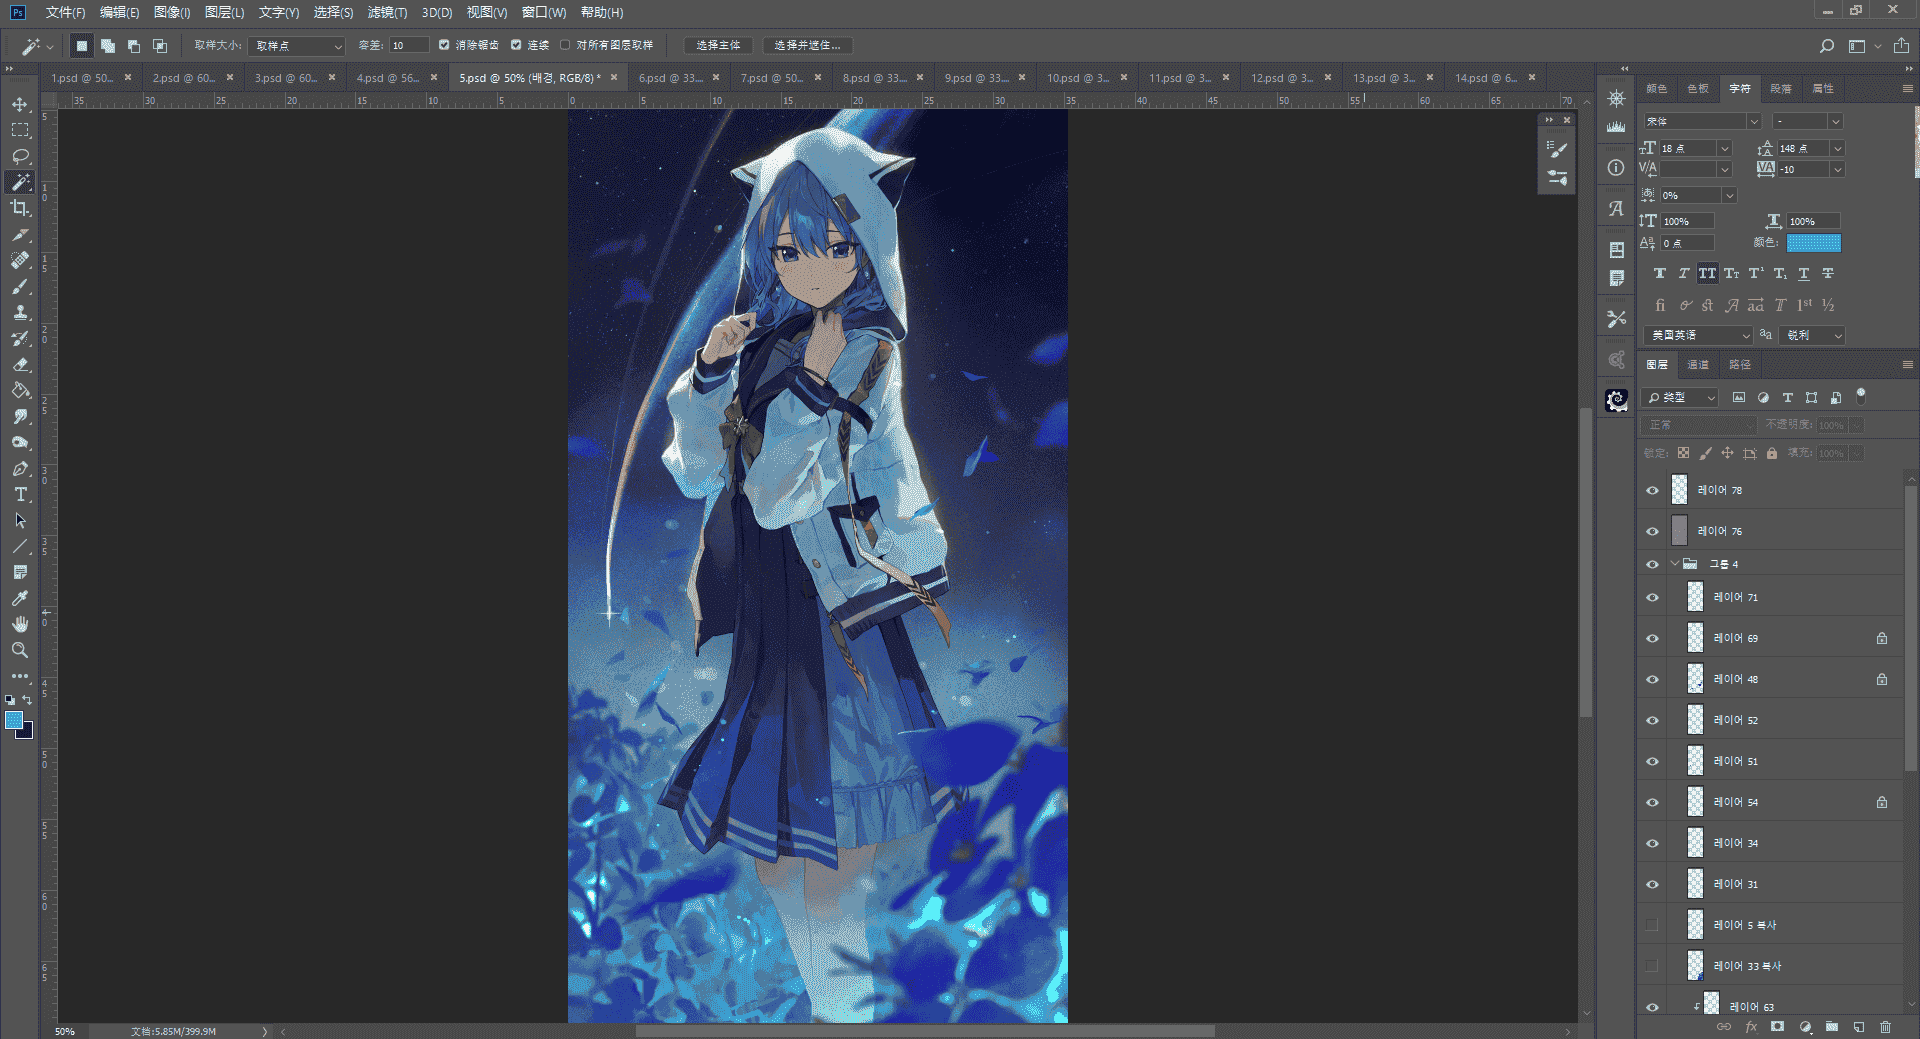The width and height of the screenshot is (1920, 1039).
Task: Click the 选择主体 button
Action: tap(718, 45)
